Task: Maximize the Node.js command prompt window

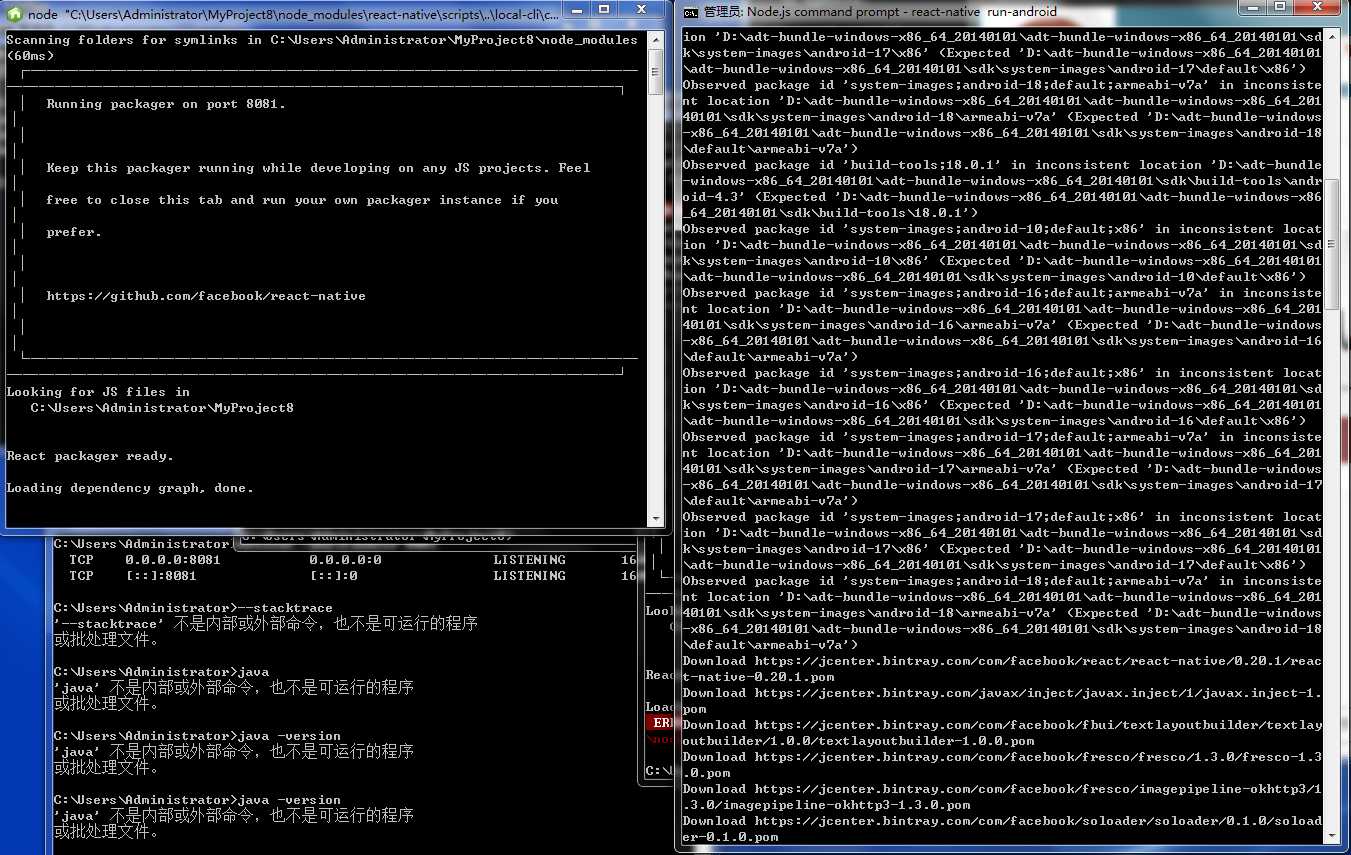Action: pyautogui.click(x=1279, y=7)
